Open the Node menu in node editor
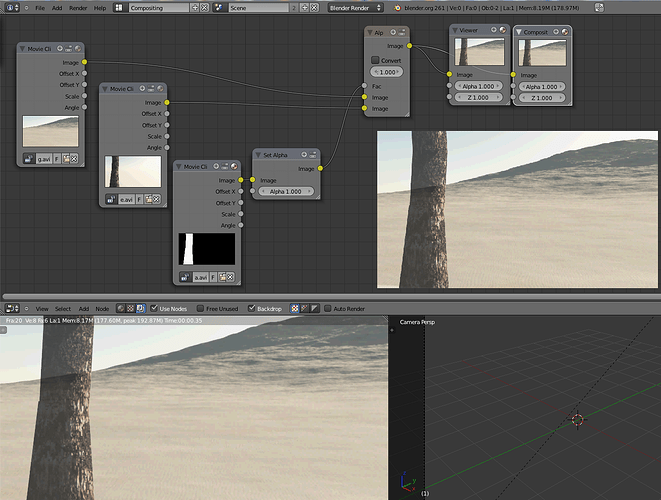 point(102,309)
